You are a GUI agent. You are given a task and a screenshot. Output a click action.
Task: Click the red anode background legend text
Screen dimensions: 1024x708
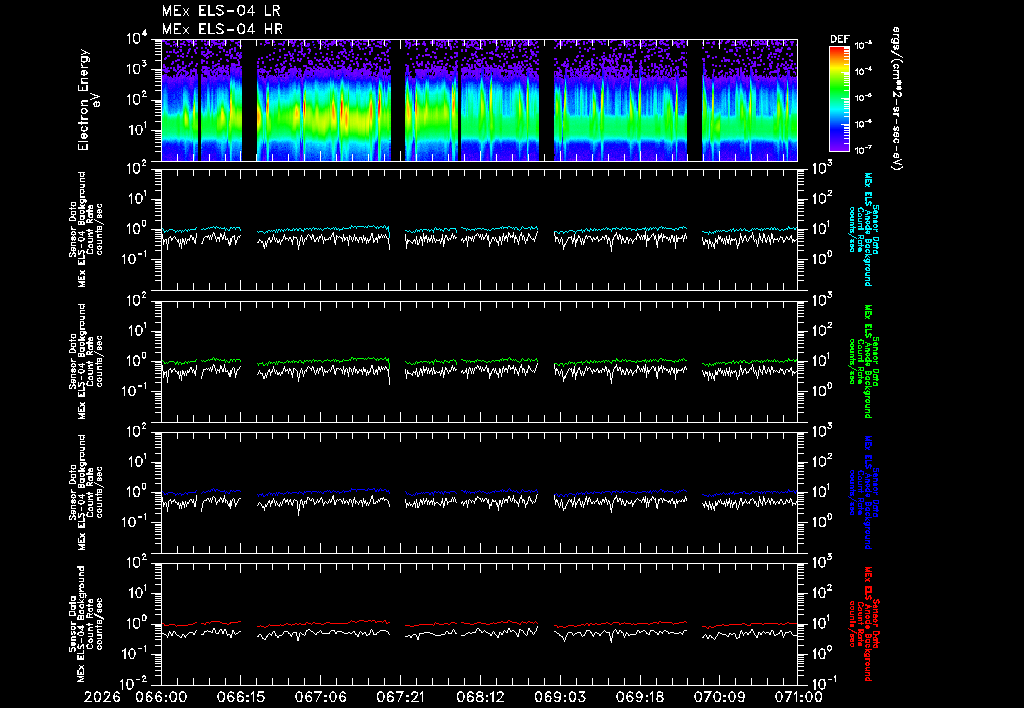863,624
